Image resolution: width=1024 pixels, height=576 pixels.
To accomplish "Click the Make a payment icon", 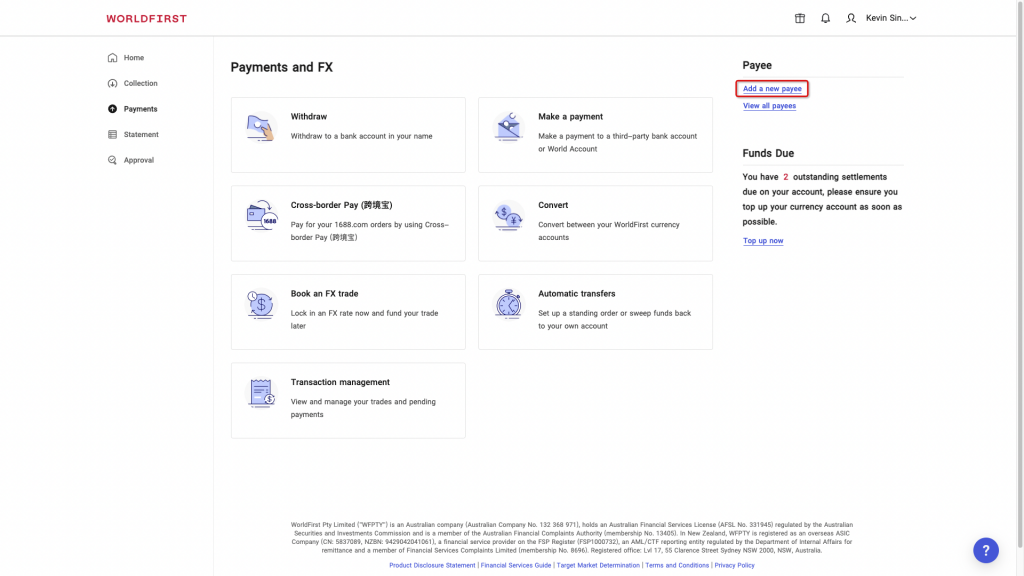I will pos(509,127).
